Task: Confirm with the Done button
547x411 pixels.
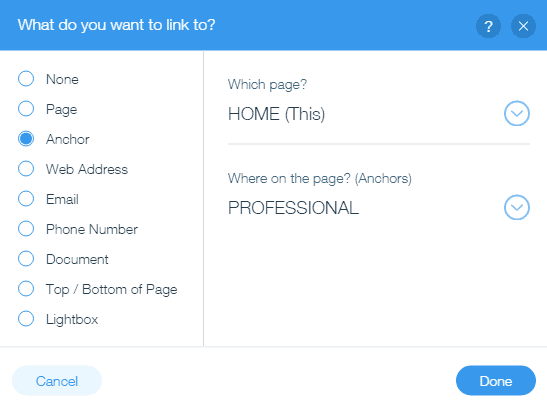Action: pos(496,381)
